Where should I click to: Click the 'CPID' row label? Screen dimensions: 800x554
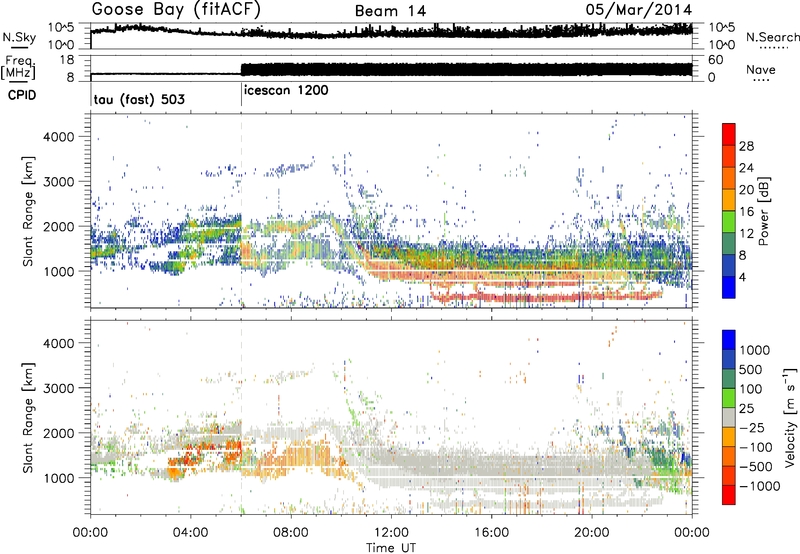[x=22, y=95]
